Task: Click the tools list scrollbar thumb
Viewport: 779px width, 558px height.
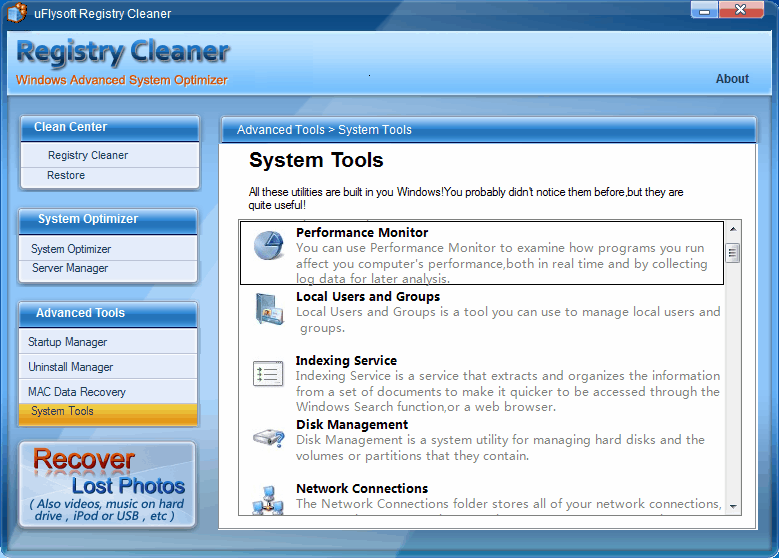Action: coord(733,253)
